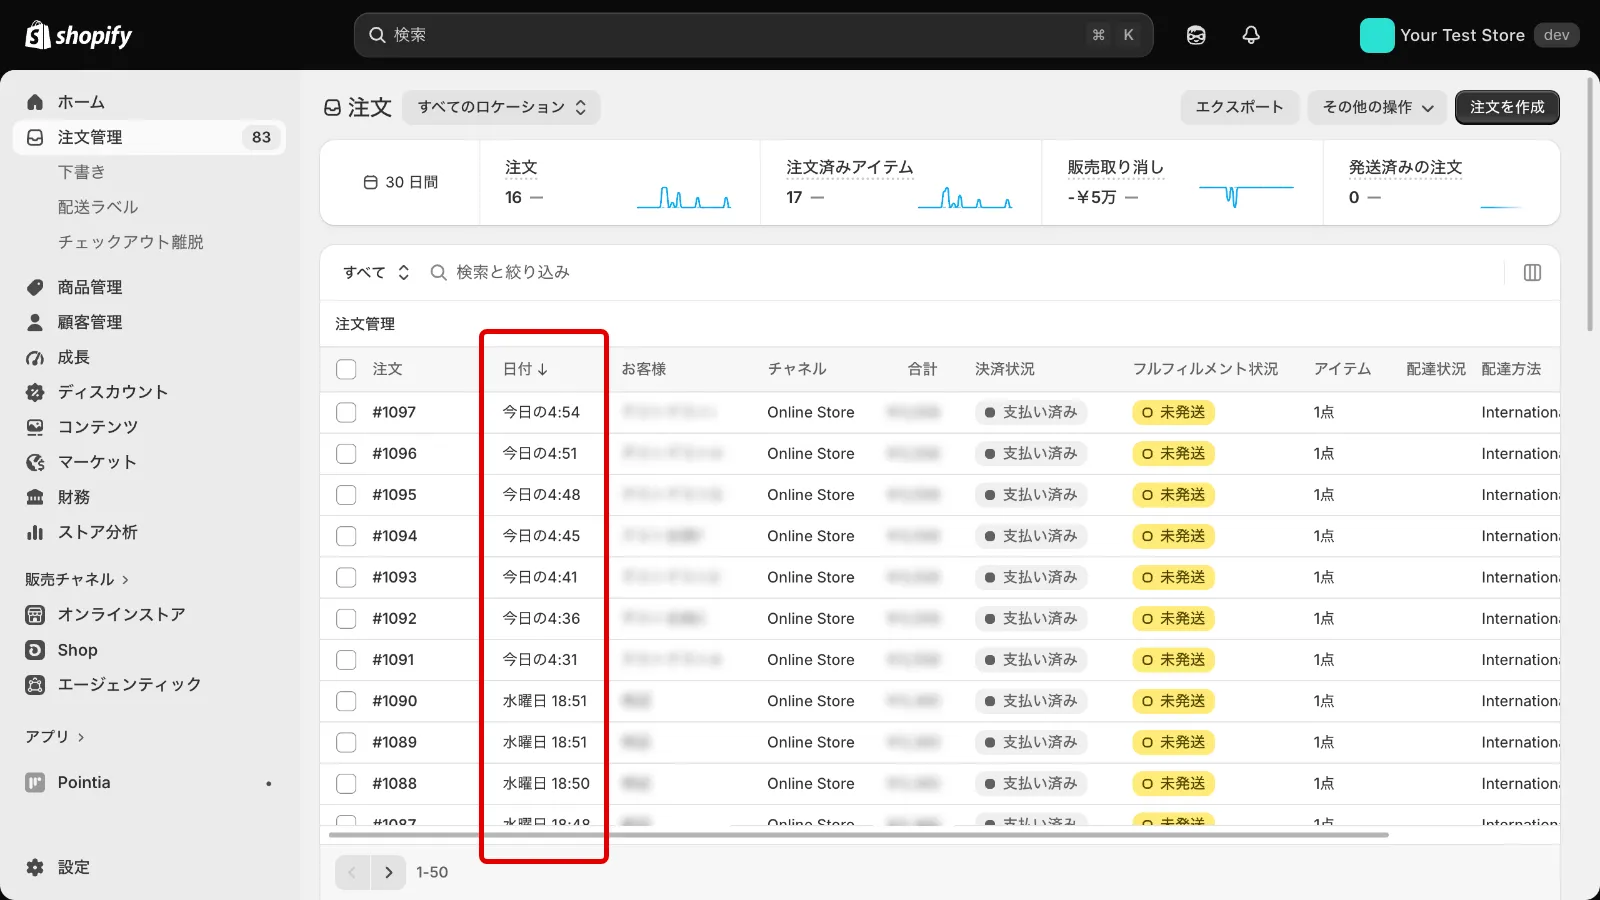The height and width of the screenshot is (900, 1600).
Task: Open the その他の操作 dropdown
Action: (1377, 107)
